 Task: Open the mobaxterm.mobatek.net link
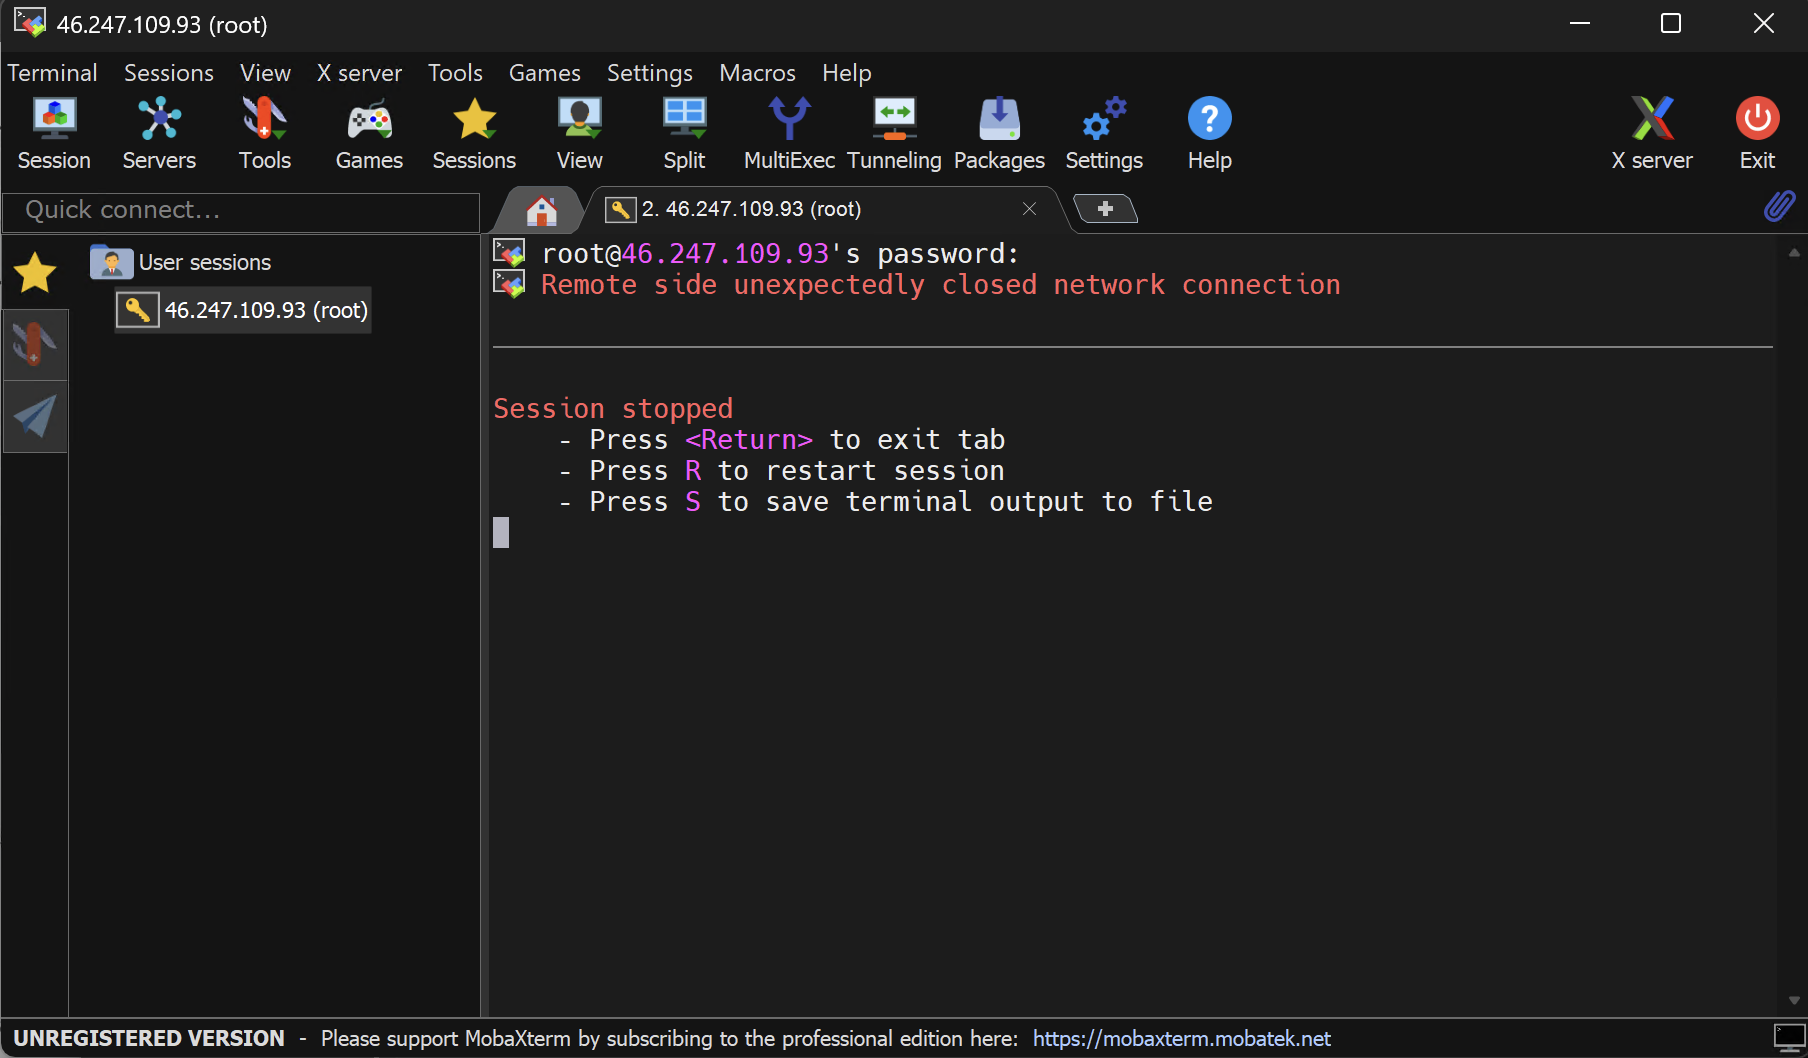click(x=1181, y=1039)
